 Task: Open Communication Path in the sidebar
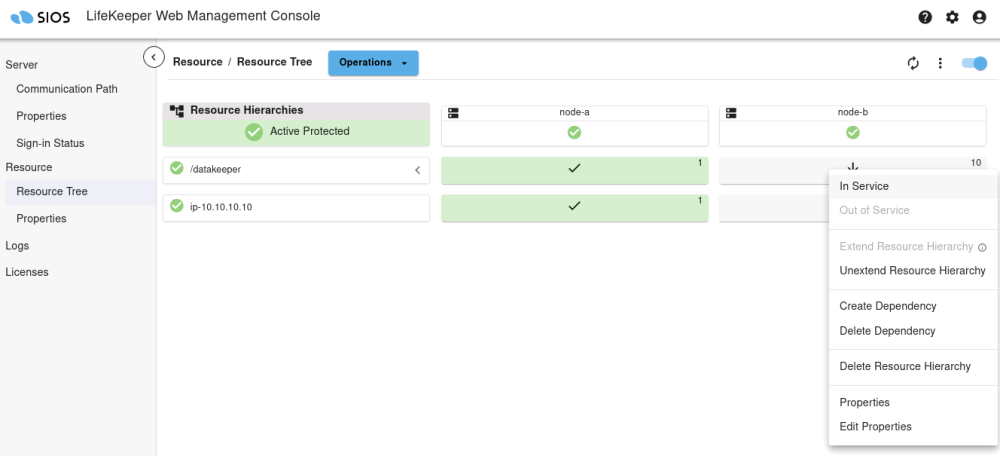(x=67, y=89)
